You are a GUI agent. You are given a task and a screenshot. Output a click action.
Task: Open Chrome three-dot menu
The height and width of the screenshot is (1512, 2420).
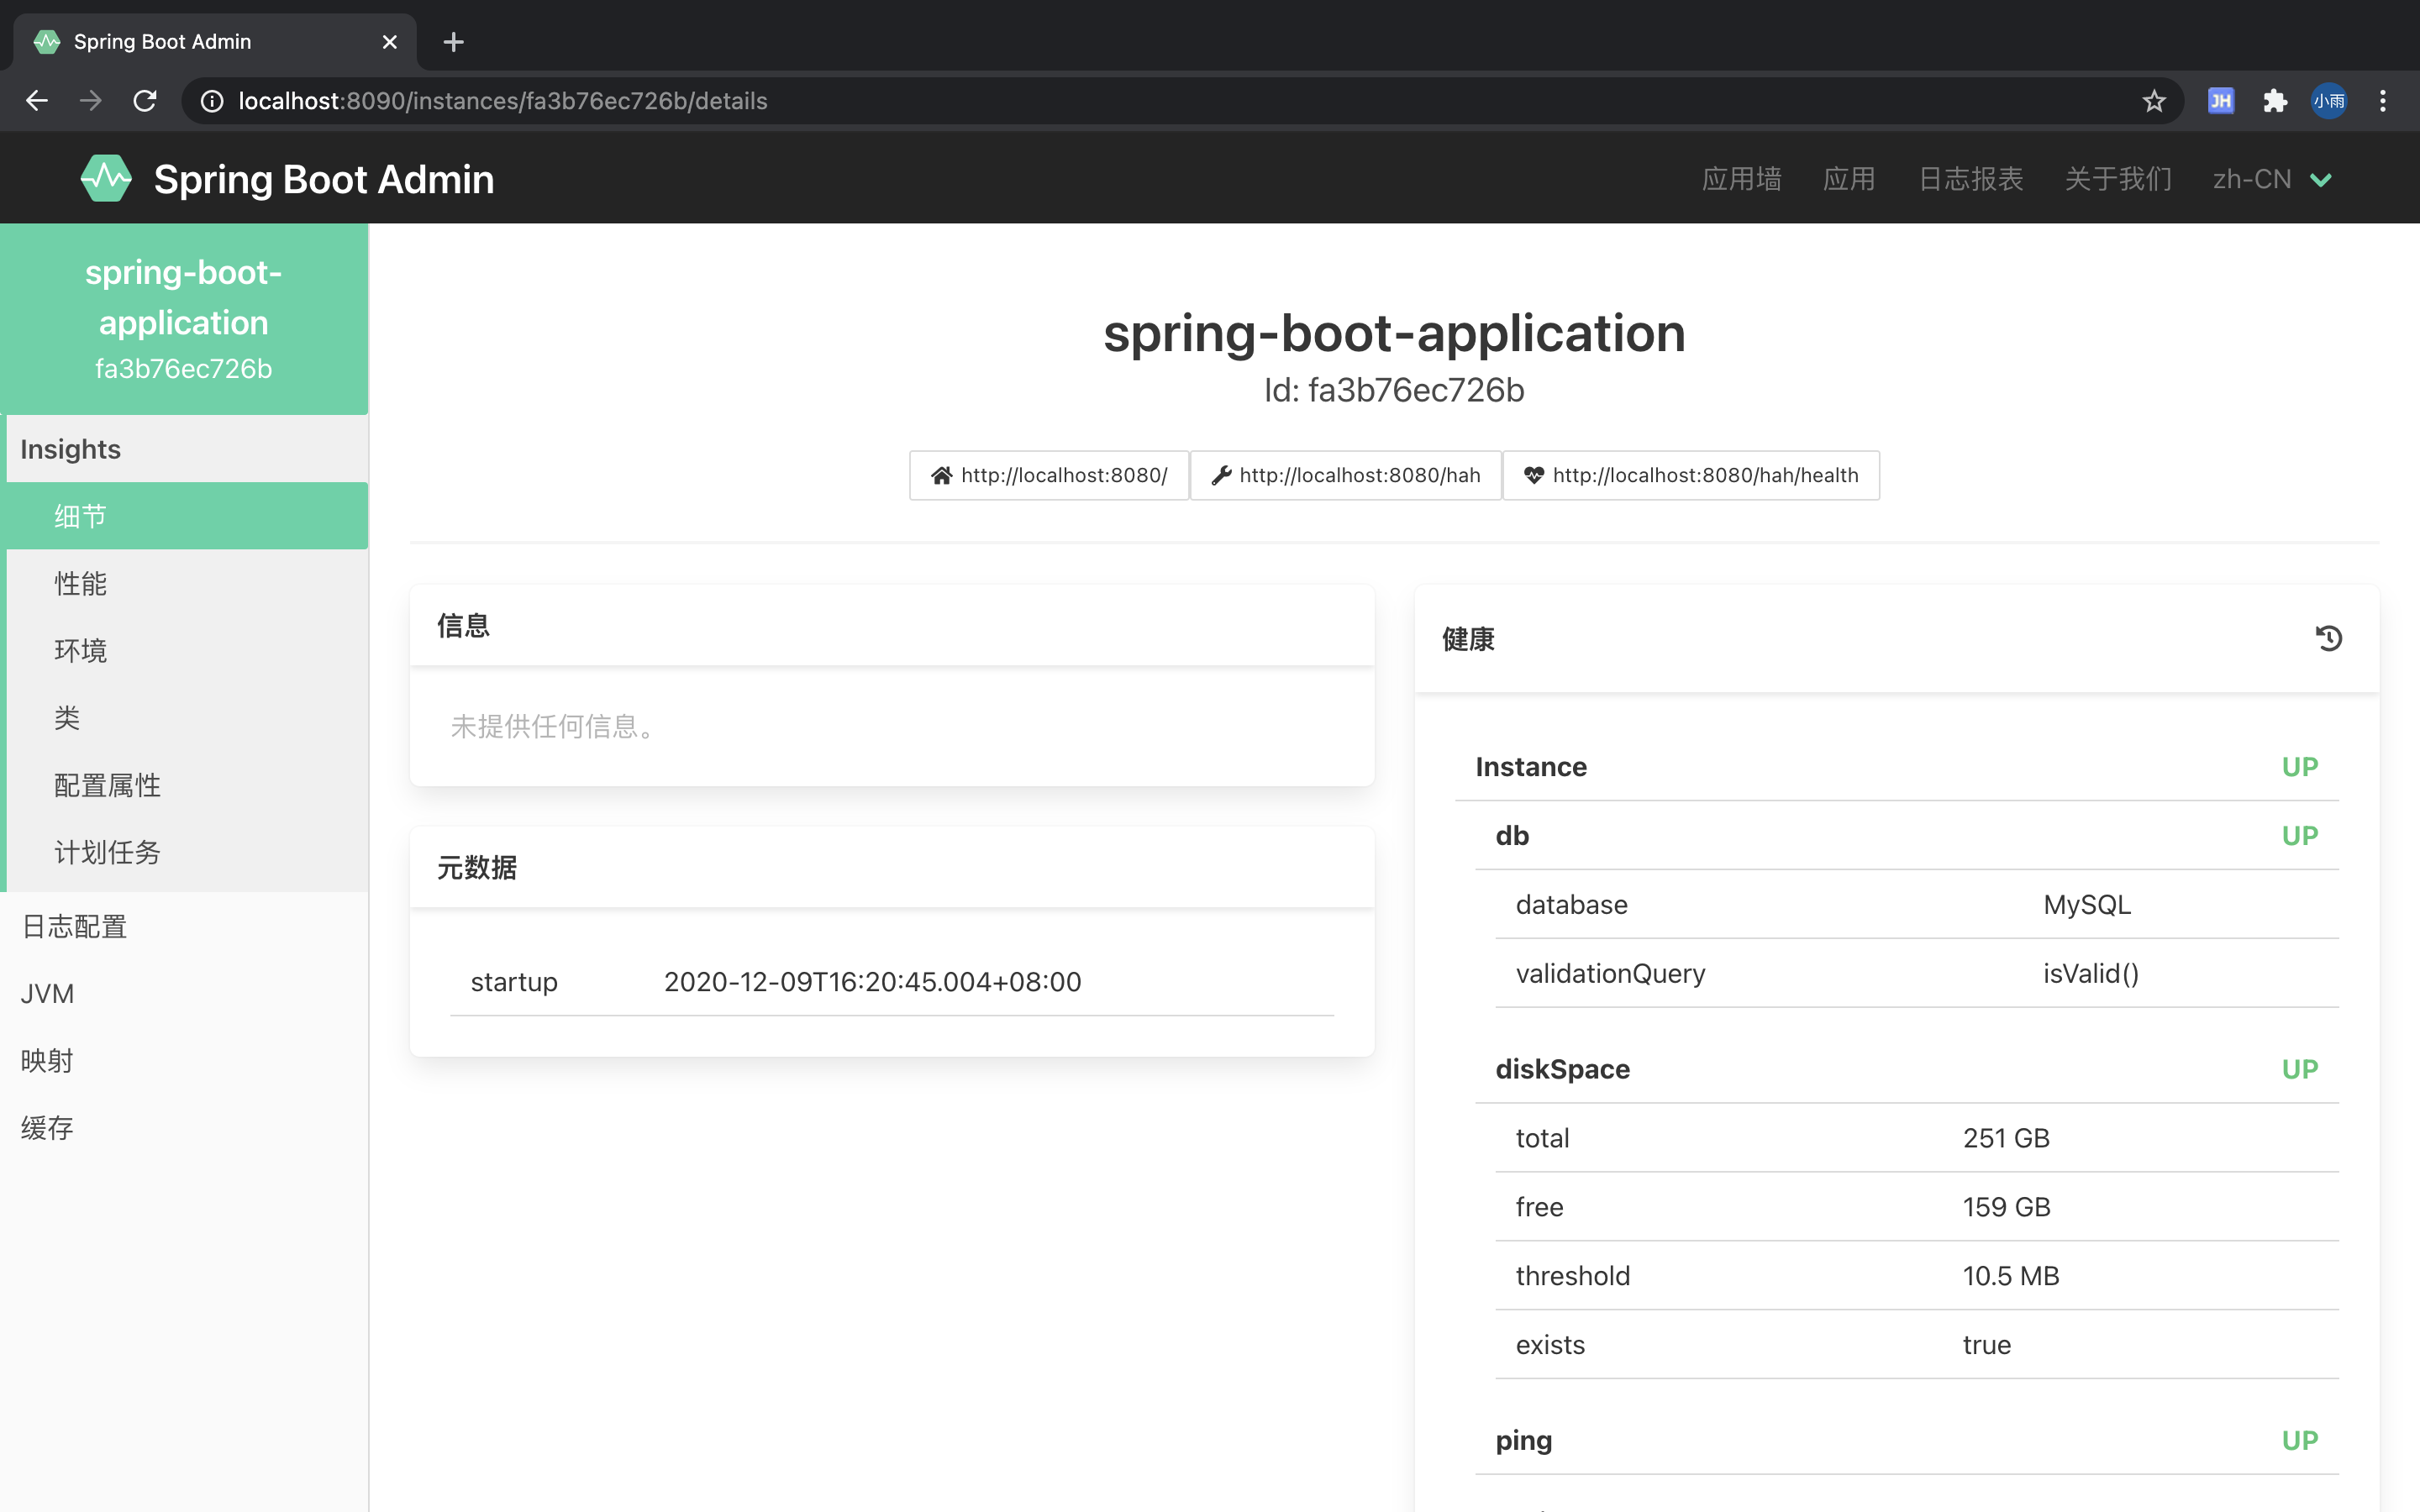point(2383,101)
